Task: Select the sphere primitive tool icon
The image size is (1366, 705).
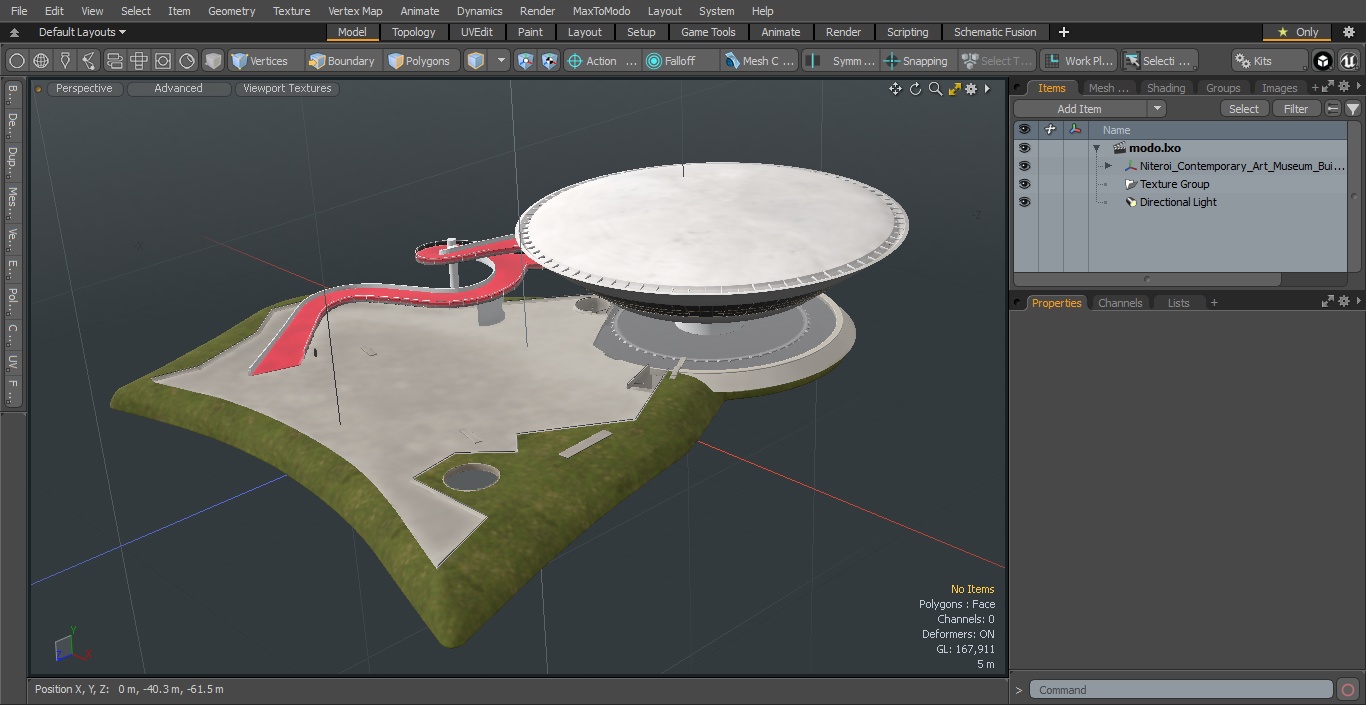Action: 17,61
